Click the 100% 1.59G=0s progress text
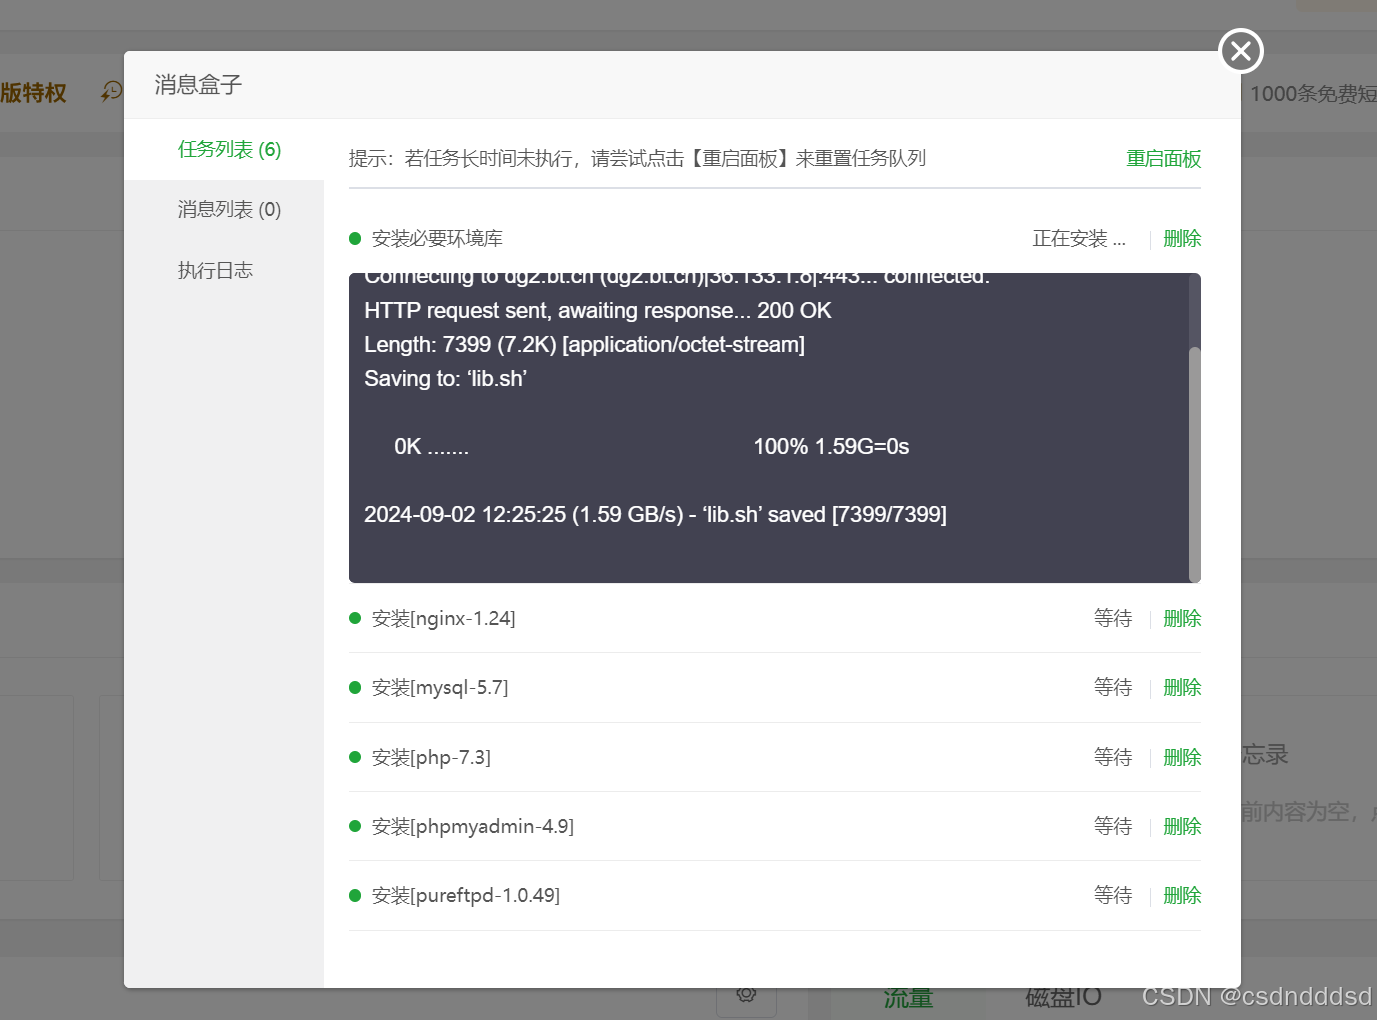Image resolution: width=1377 pixels, height=1020 pixels. (831, 447)
